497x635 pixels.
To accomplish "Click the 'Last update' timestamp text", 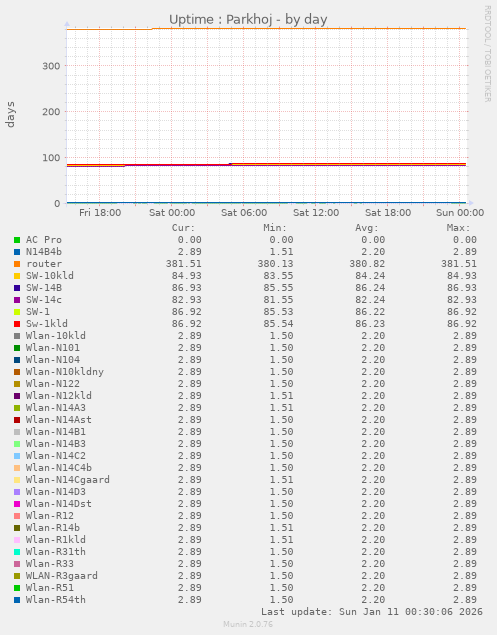I will click(x=371, y=612).
